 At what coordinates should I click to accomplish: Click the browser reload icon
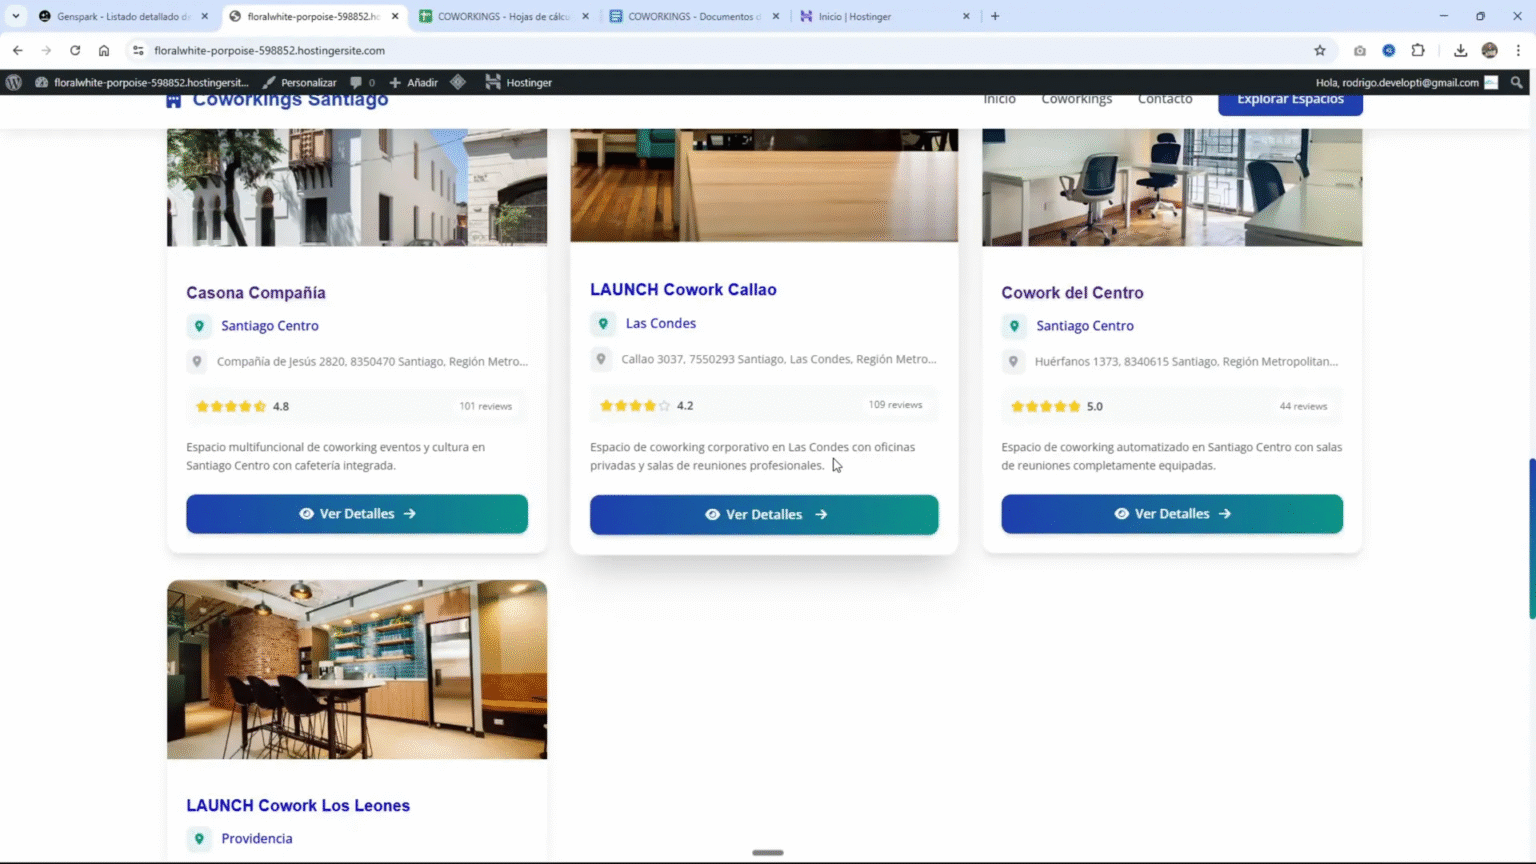coord(75,50)
